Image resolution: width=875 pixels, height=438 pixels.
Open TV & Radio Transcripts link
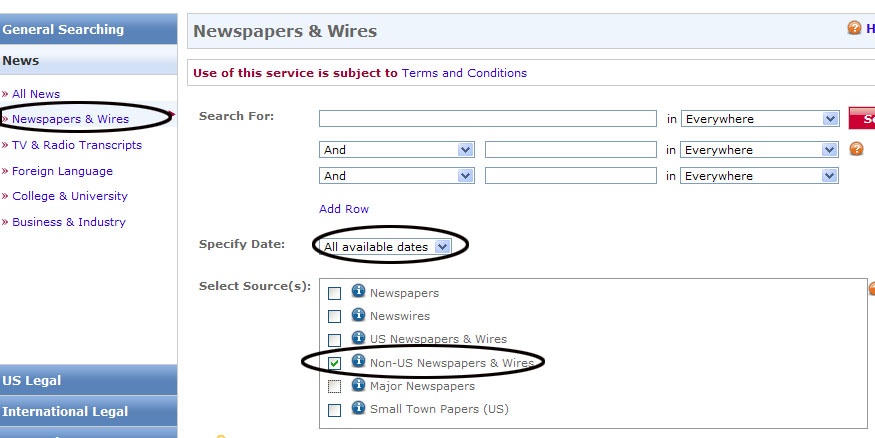click(x=77, y=145)
